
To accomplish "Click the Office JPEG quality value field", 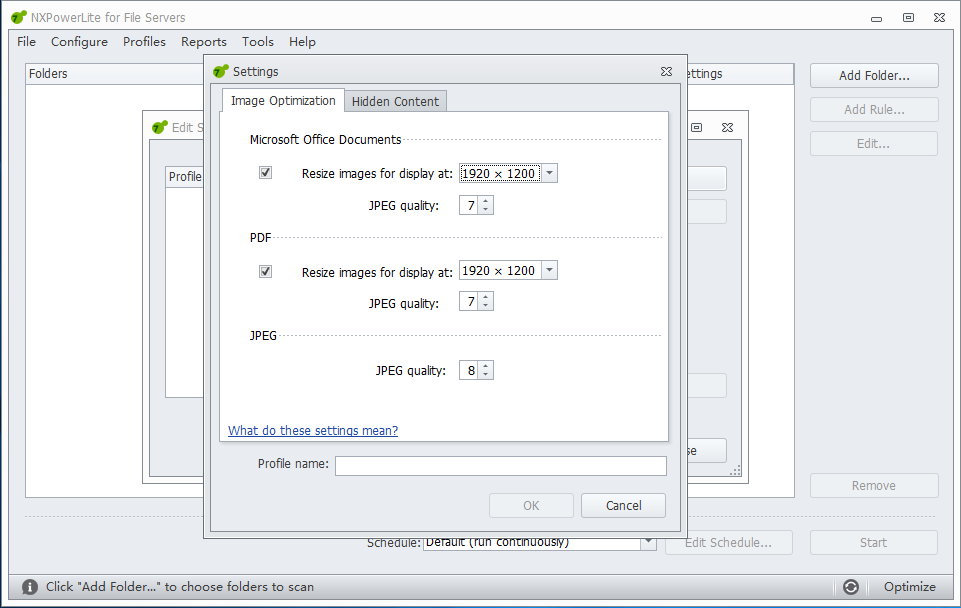I will click(469, 205).
